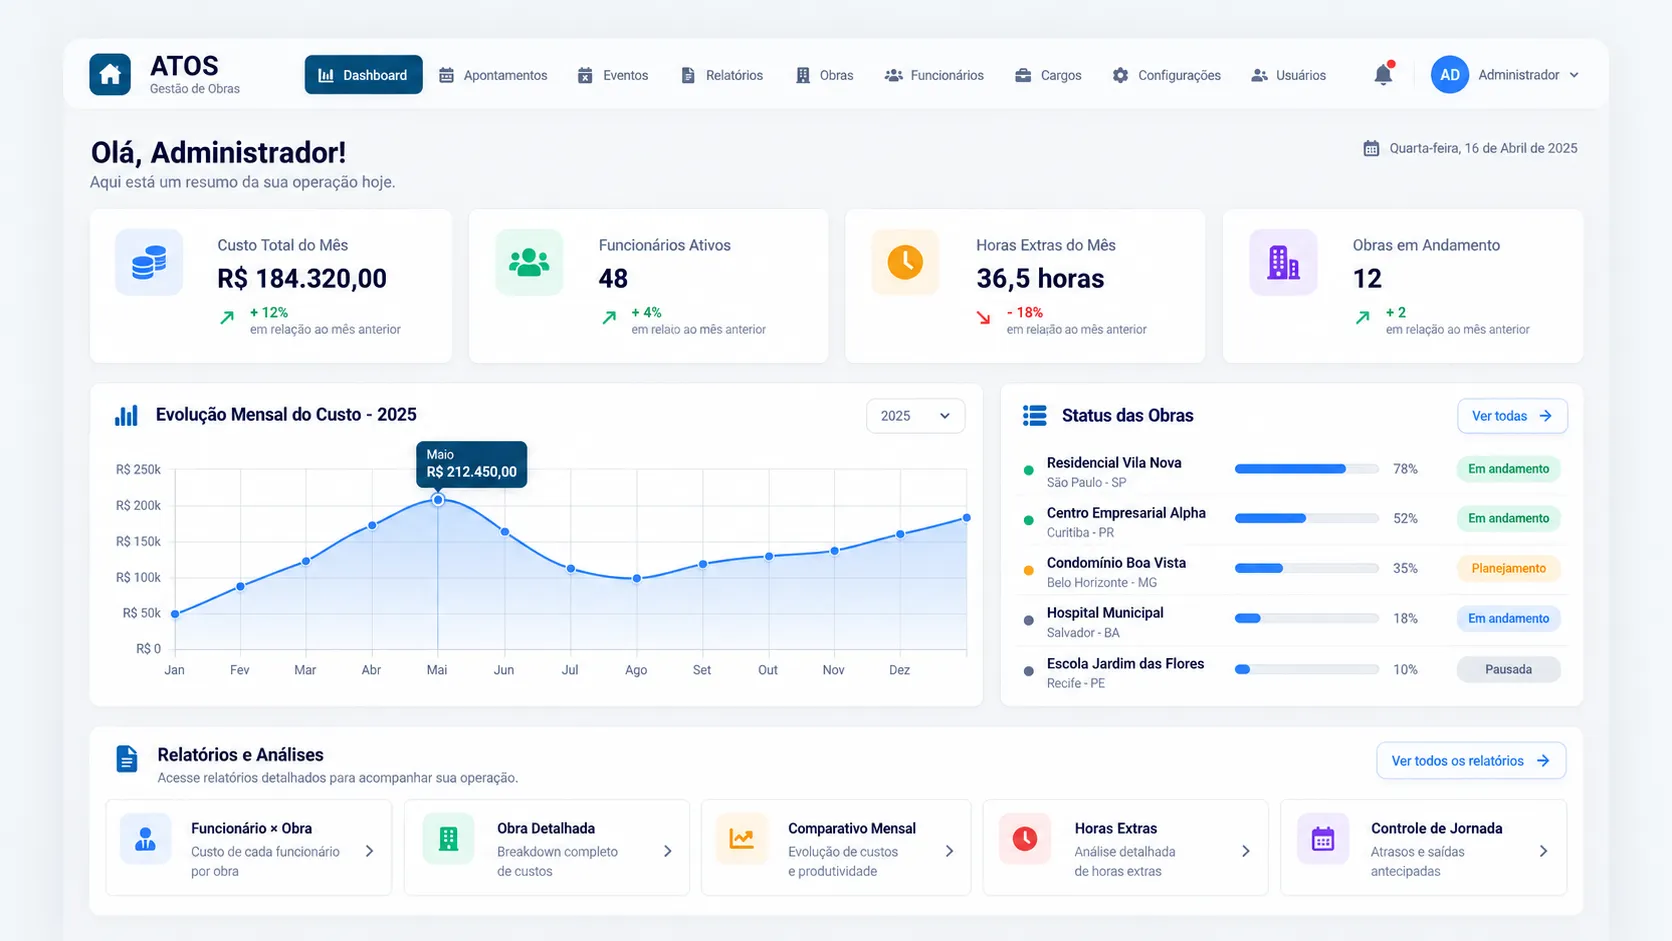This screenshot has height=941, width=1672.
Task: Open the Eventos nav item
Action: pos(613,75)
